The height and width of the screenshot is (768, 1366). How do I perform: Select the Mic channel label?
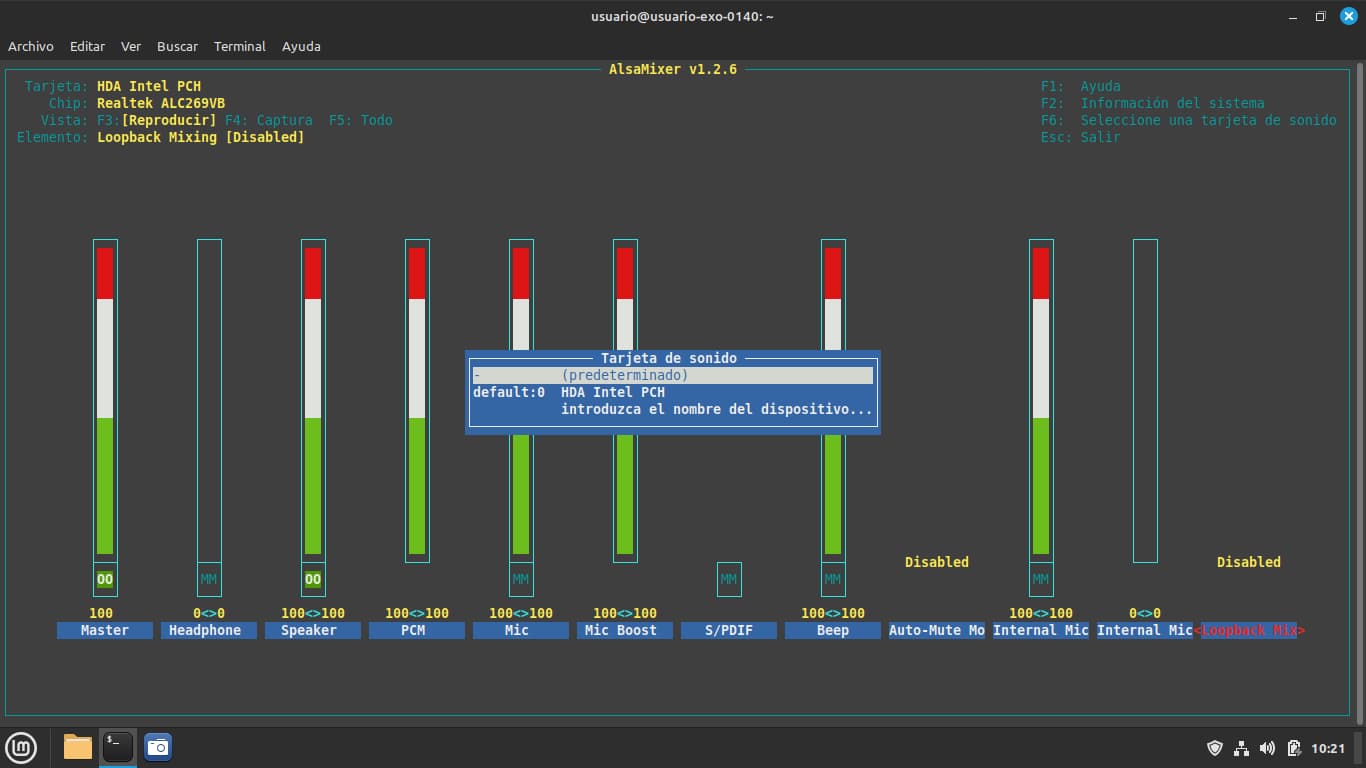(x=521, y=630)
